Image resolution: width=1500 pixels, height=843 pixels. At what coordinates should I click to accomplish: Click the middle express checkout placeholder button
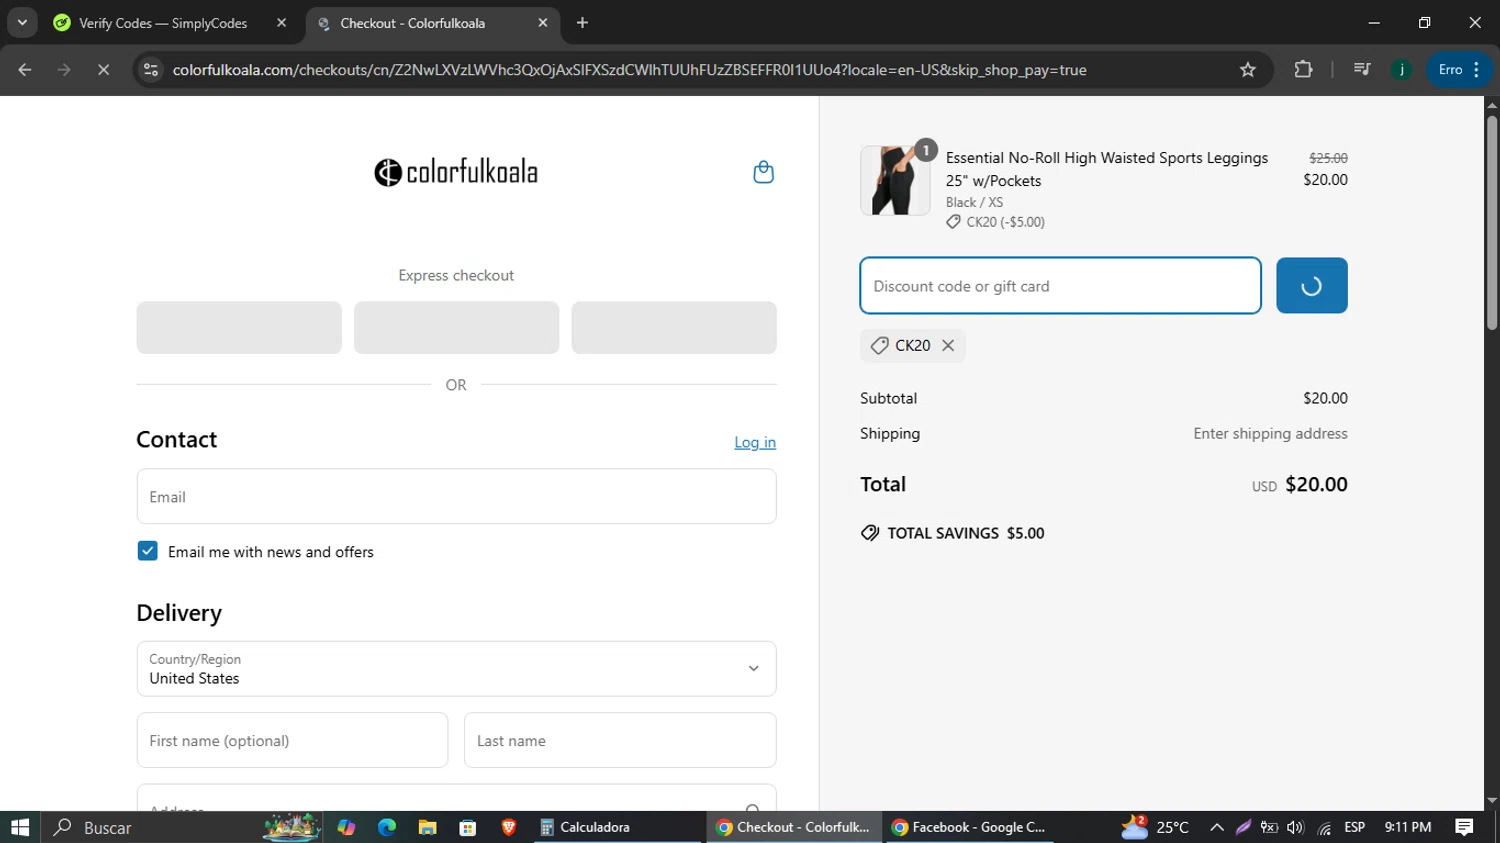(456, 328)
